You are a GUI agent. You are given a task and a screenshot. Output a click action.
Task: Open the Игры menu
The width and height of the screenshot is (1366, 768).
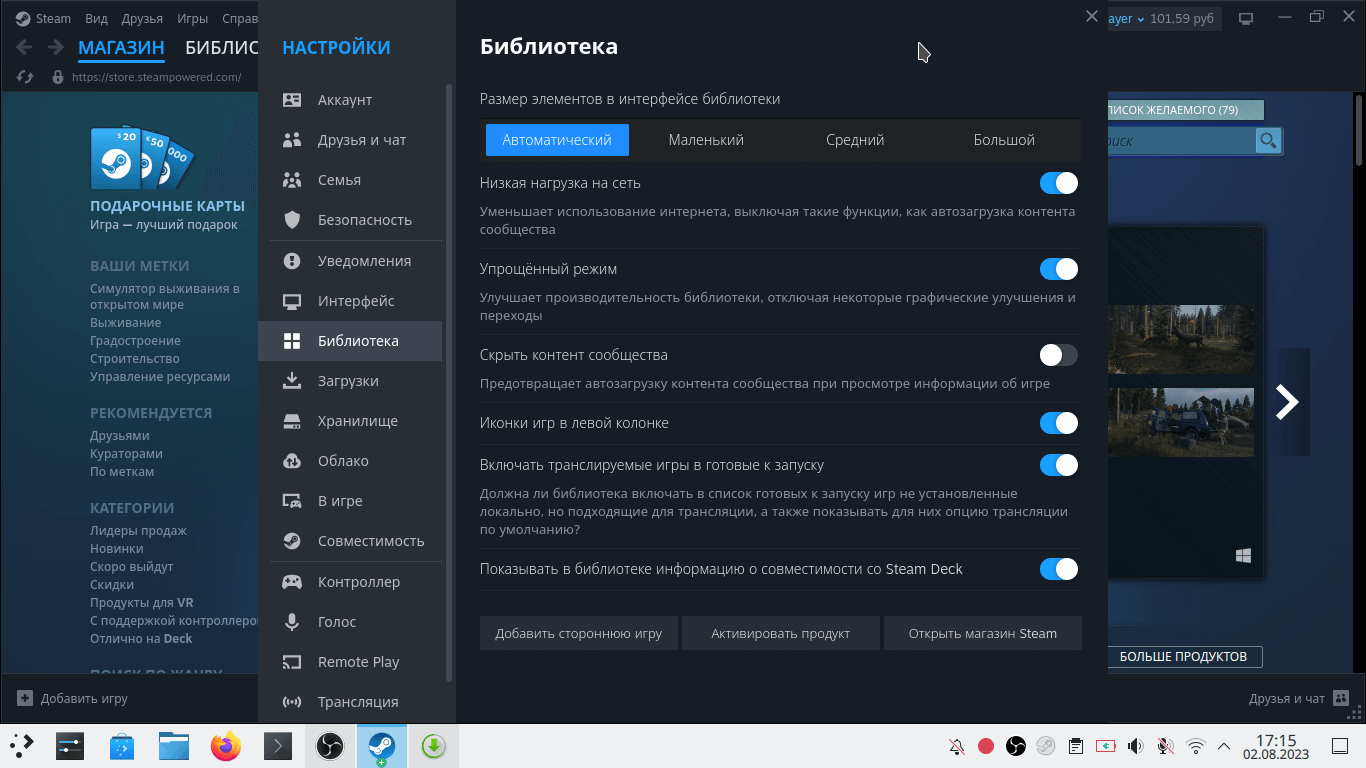pos(192,19)
